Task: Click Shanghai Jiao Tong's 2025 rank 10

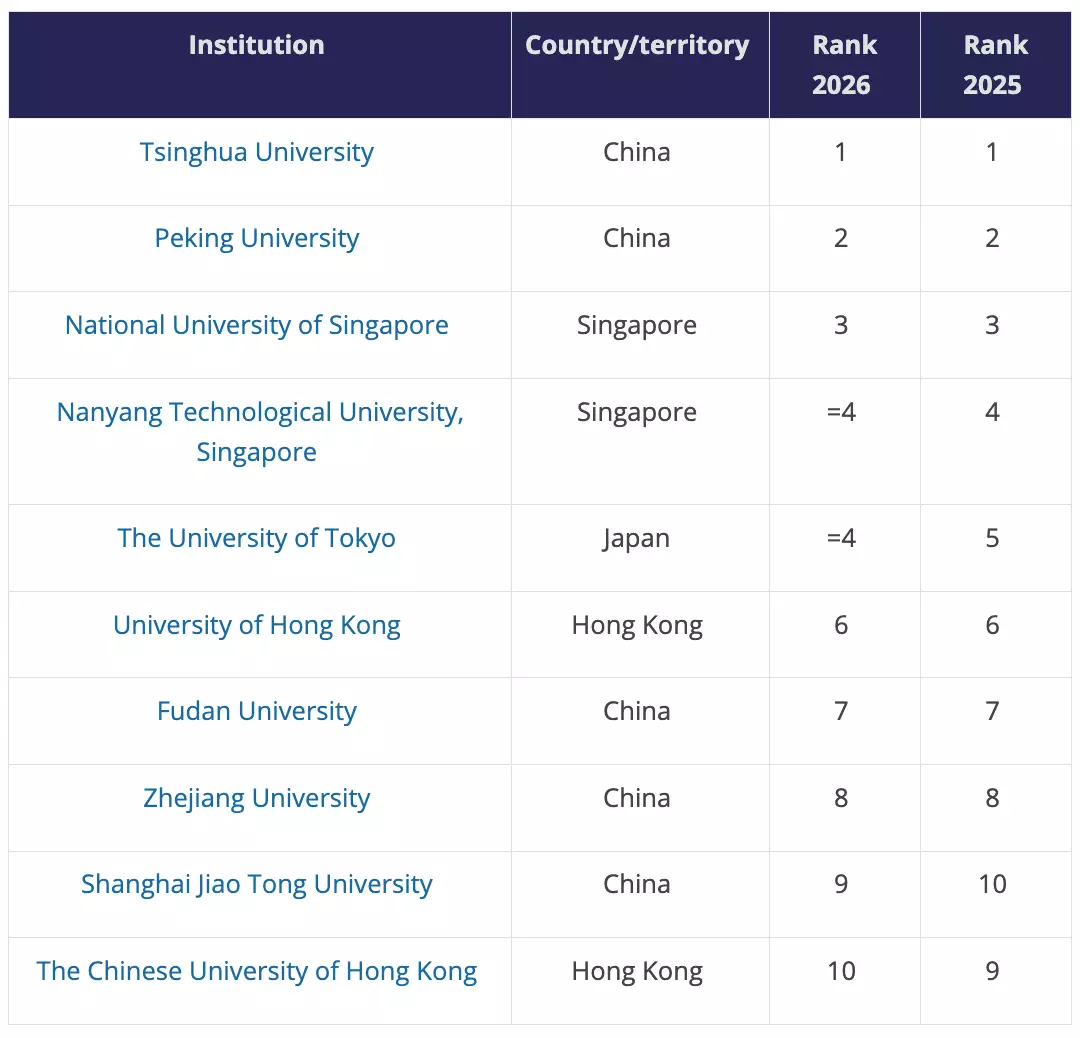Action: point(992,884)
